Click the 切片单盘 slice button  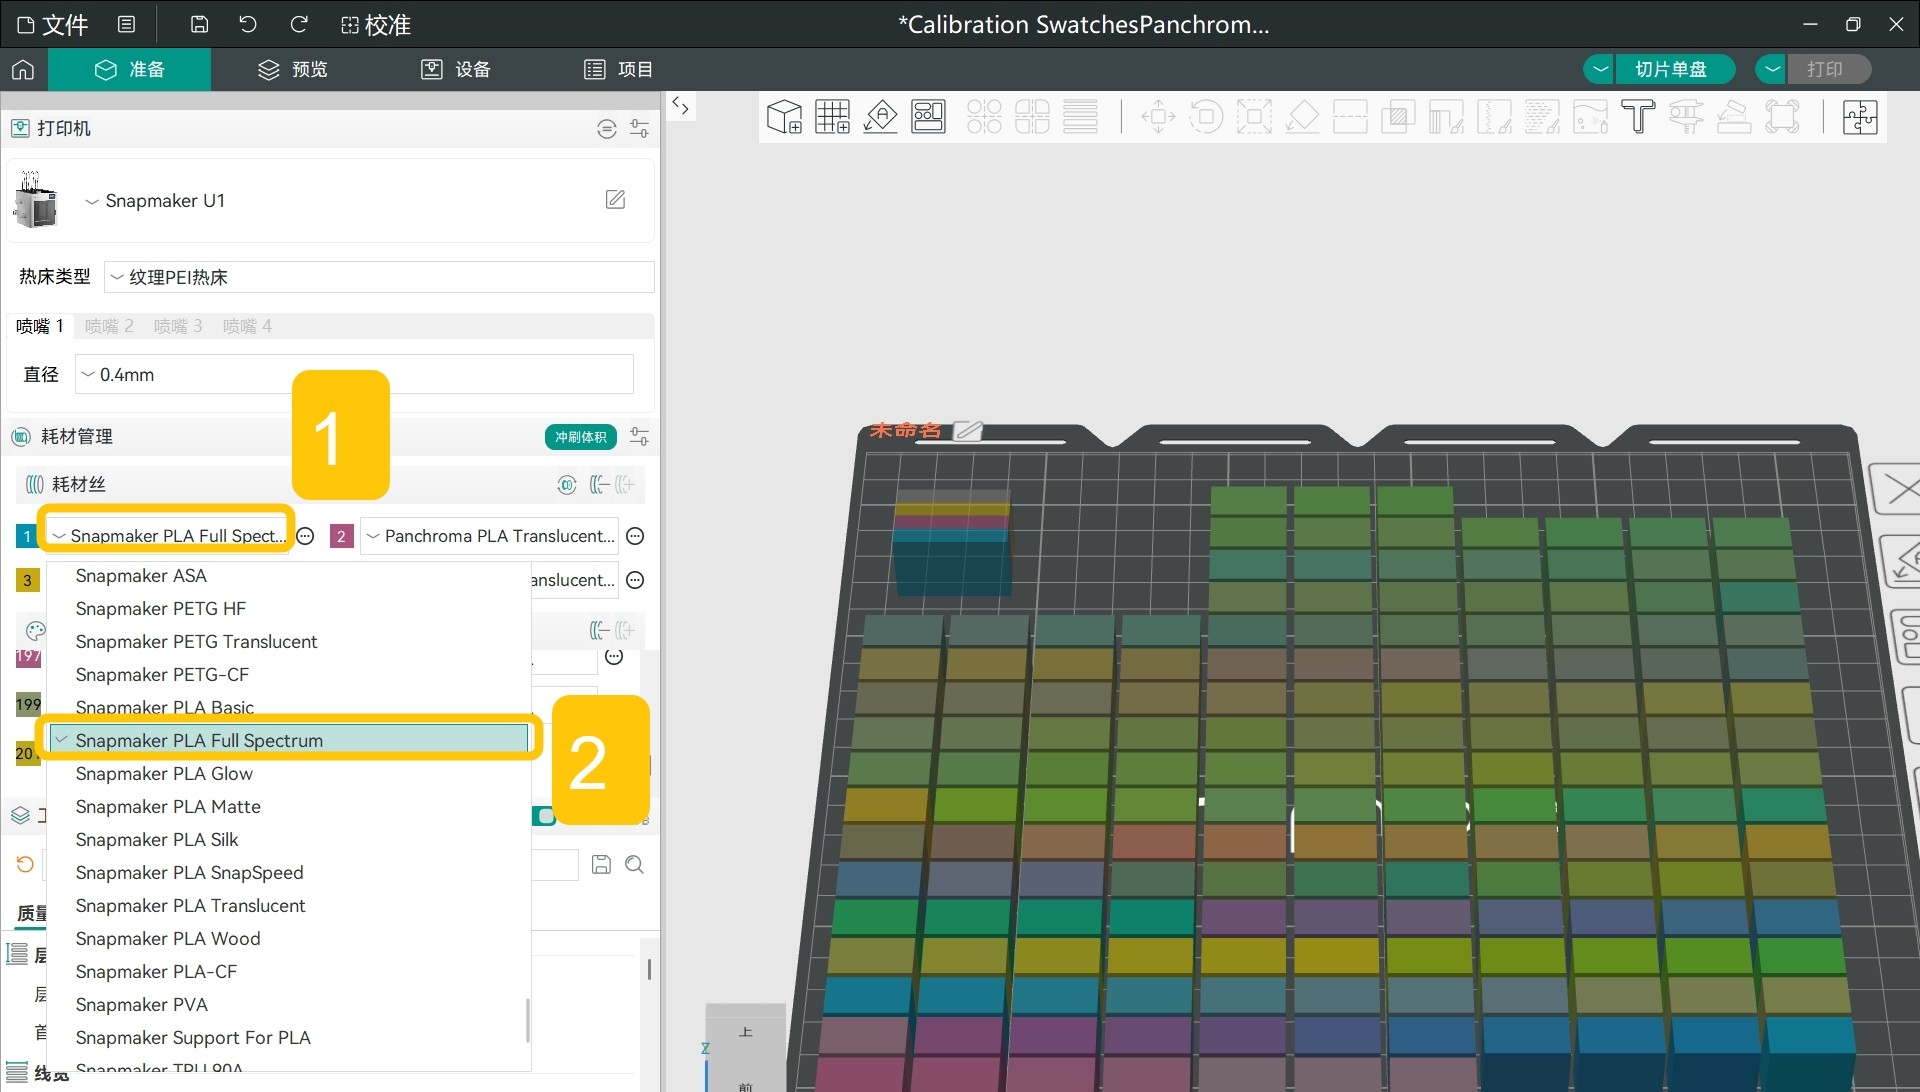point(1671,69)
